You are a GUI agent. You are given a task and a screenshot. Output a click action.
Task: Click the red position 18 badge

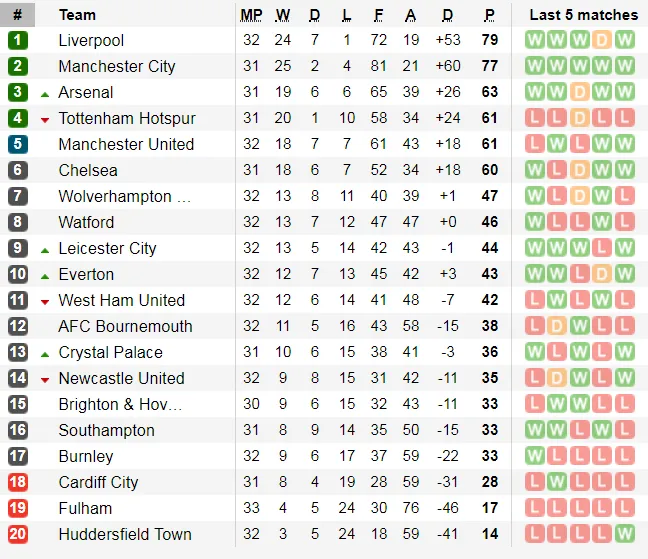[x=17, y=483]
